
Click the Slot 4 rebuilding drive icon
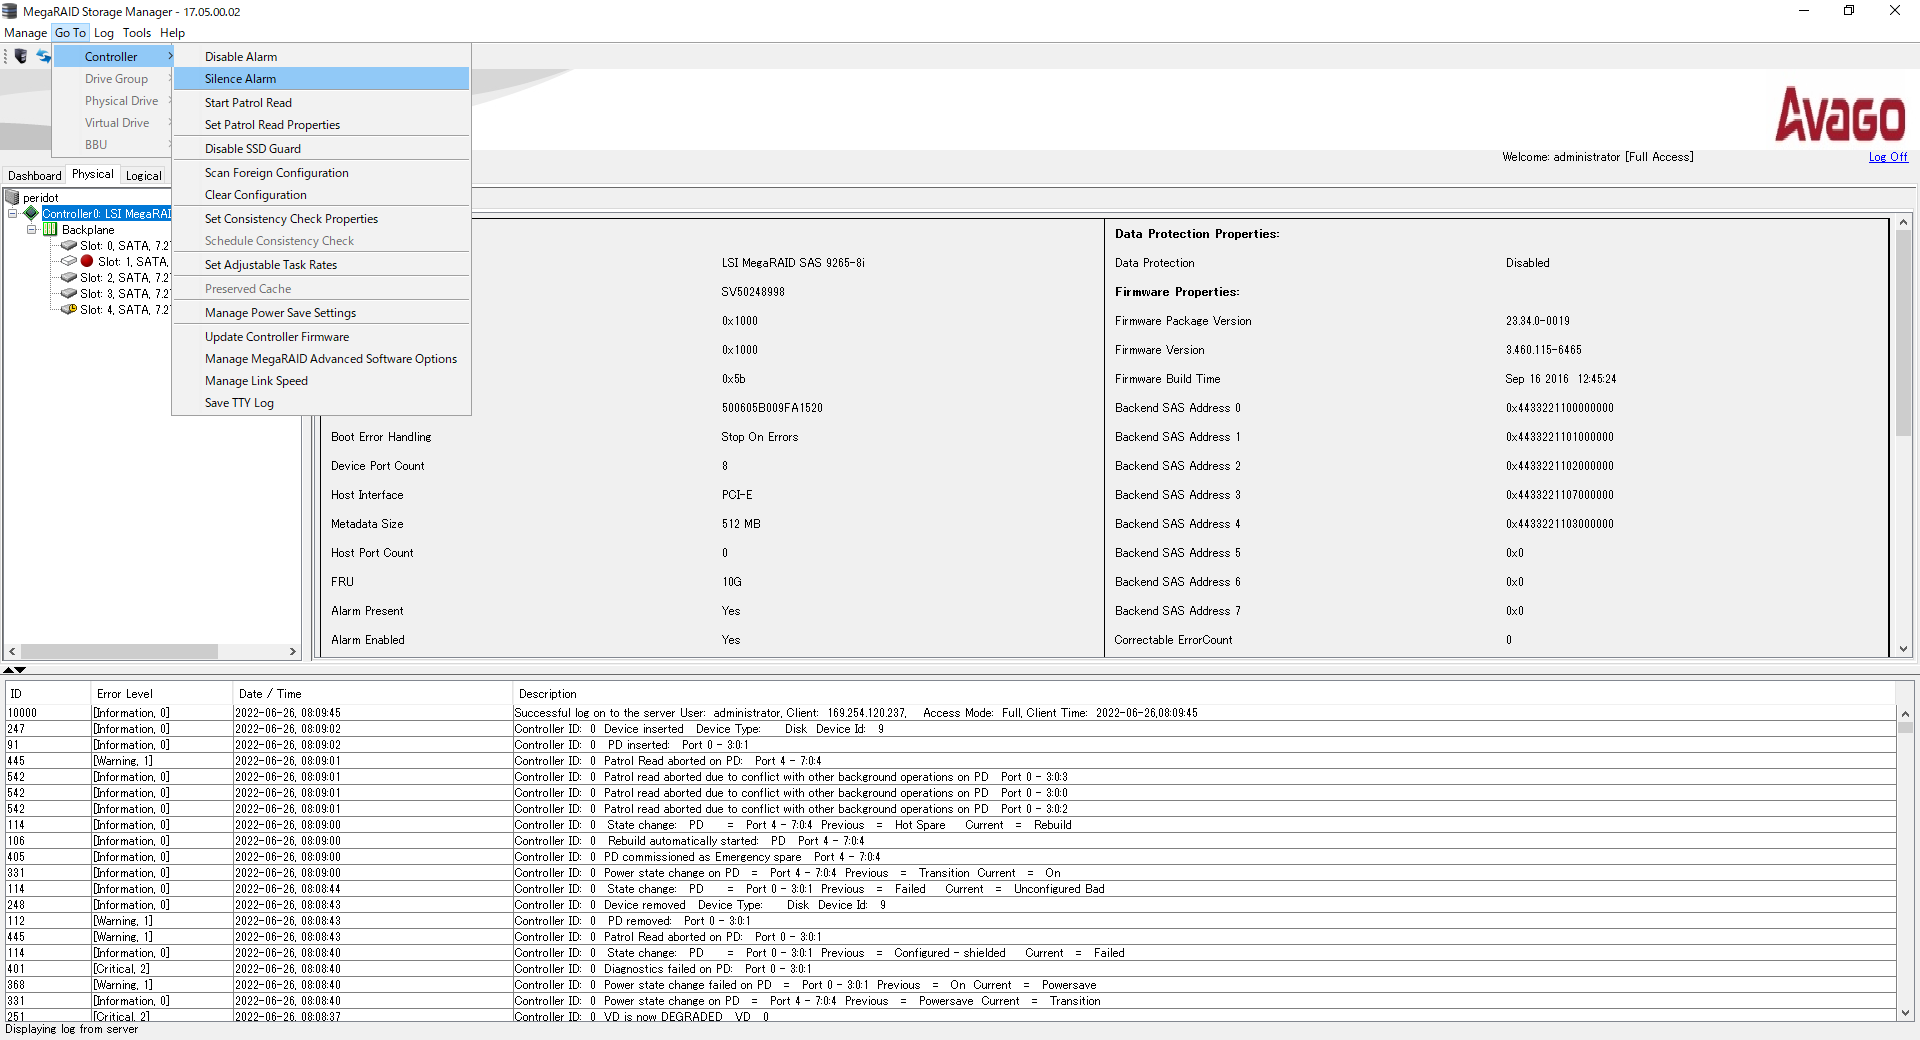(69, 309)
